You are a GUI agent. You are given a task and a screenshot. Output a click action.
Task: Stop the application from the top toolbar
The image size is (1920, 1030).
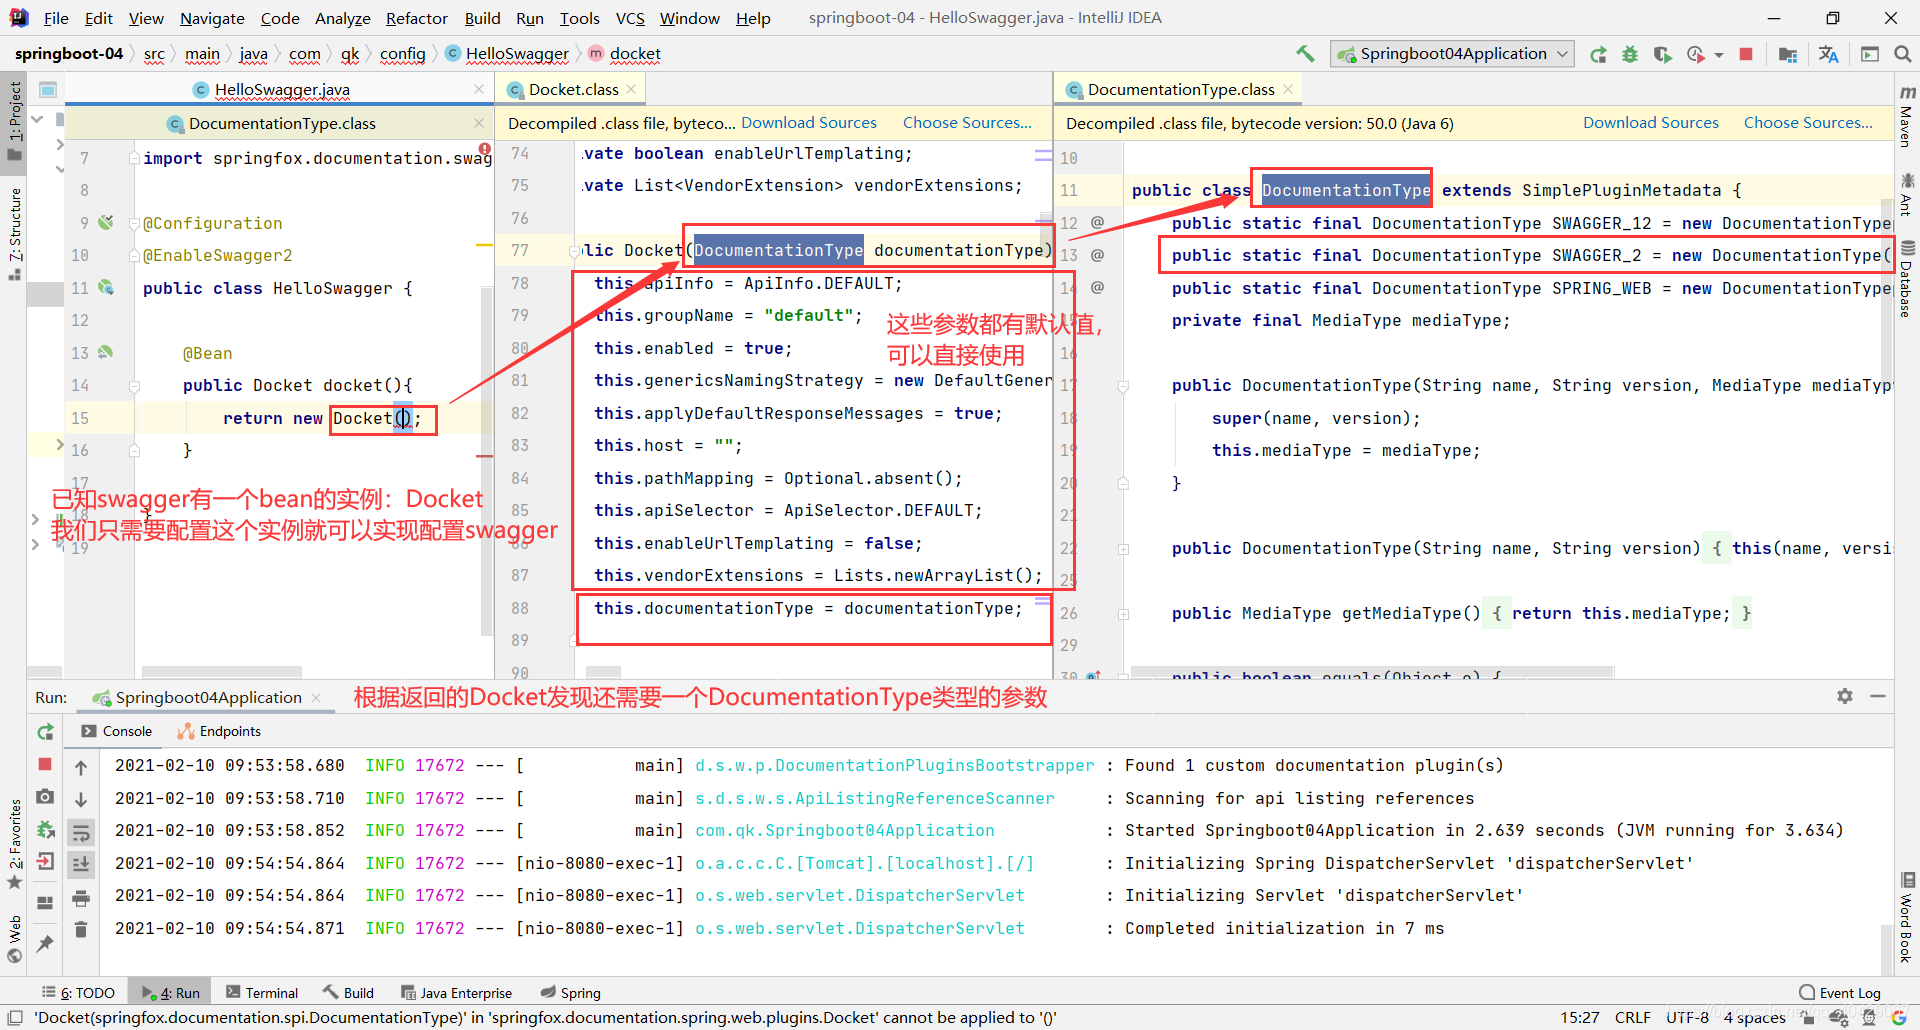1746,54
